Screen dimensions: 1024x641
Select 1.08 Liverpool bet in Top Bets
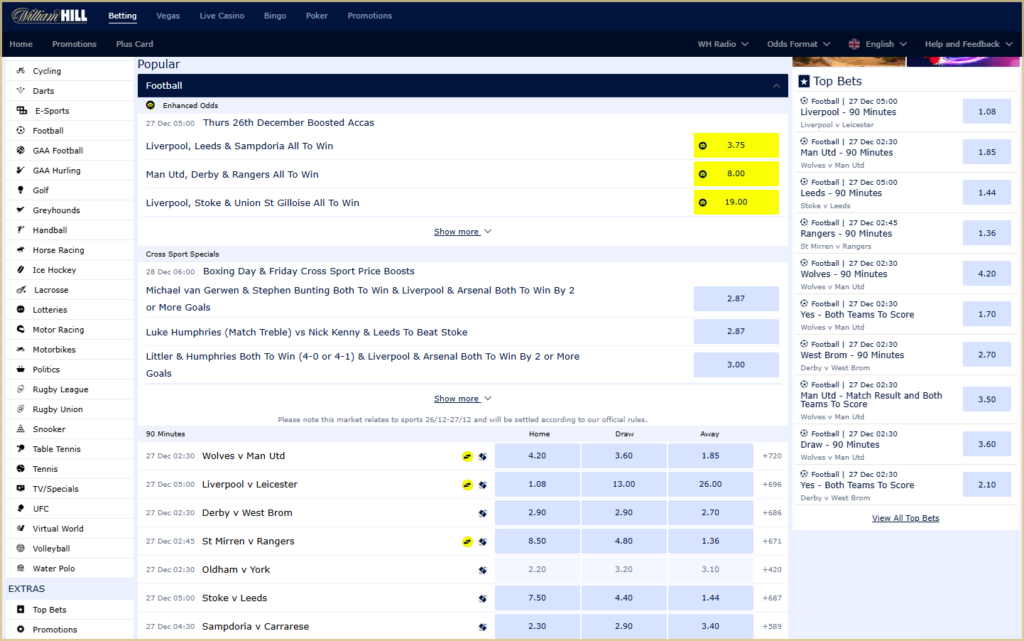987,112
